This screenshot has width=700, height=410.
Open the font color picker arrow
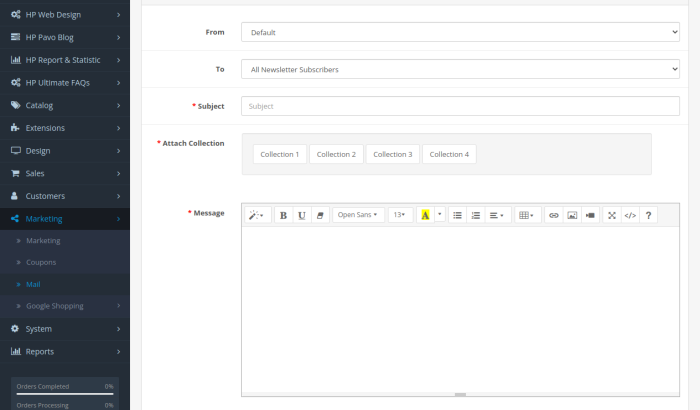pyautogui.click(x=440, y=215)
